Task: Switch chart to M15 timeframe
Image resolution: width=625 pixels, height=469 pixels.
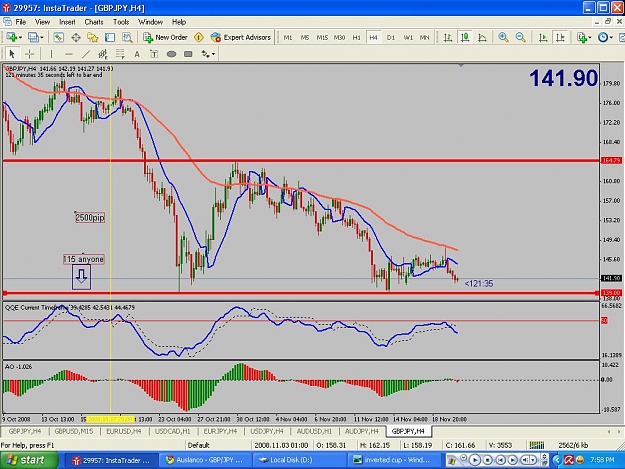Action: coord(322,37)
